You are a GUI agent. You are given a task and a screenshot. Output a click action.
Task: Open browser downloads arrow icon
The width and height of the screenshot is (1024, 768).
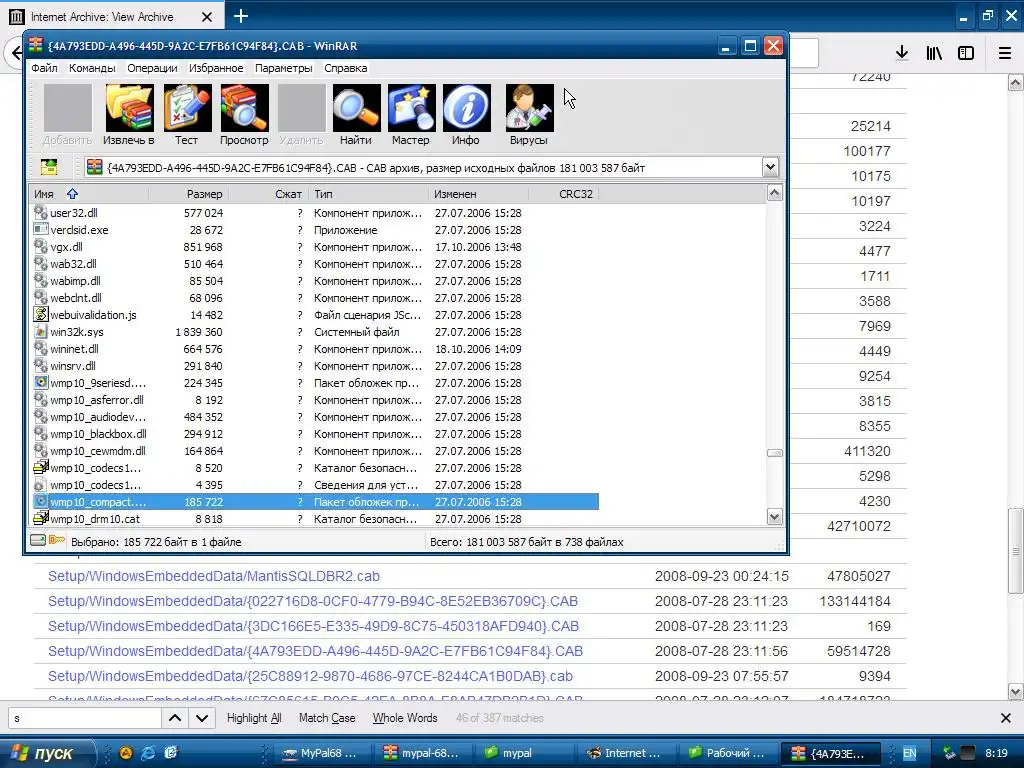pos(902,53)
